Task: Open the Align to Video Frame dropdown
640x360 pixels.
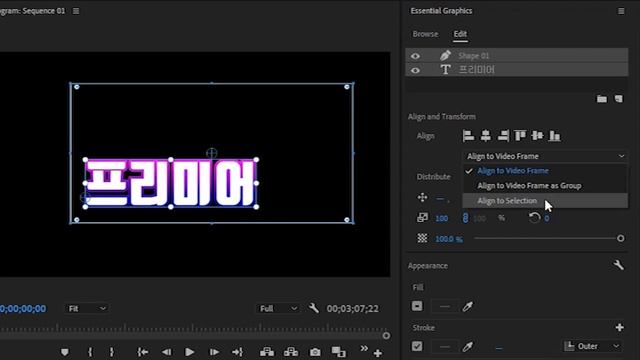Action: click(545, 156)
